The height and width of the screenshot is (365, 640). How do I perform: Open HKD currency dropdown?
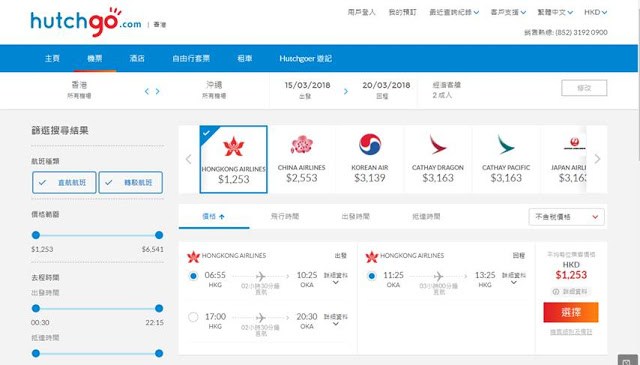coord(596,12)
